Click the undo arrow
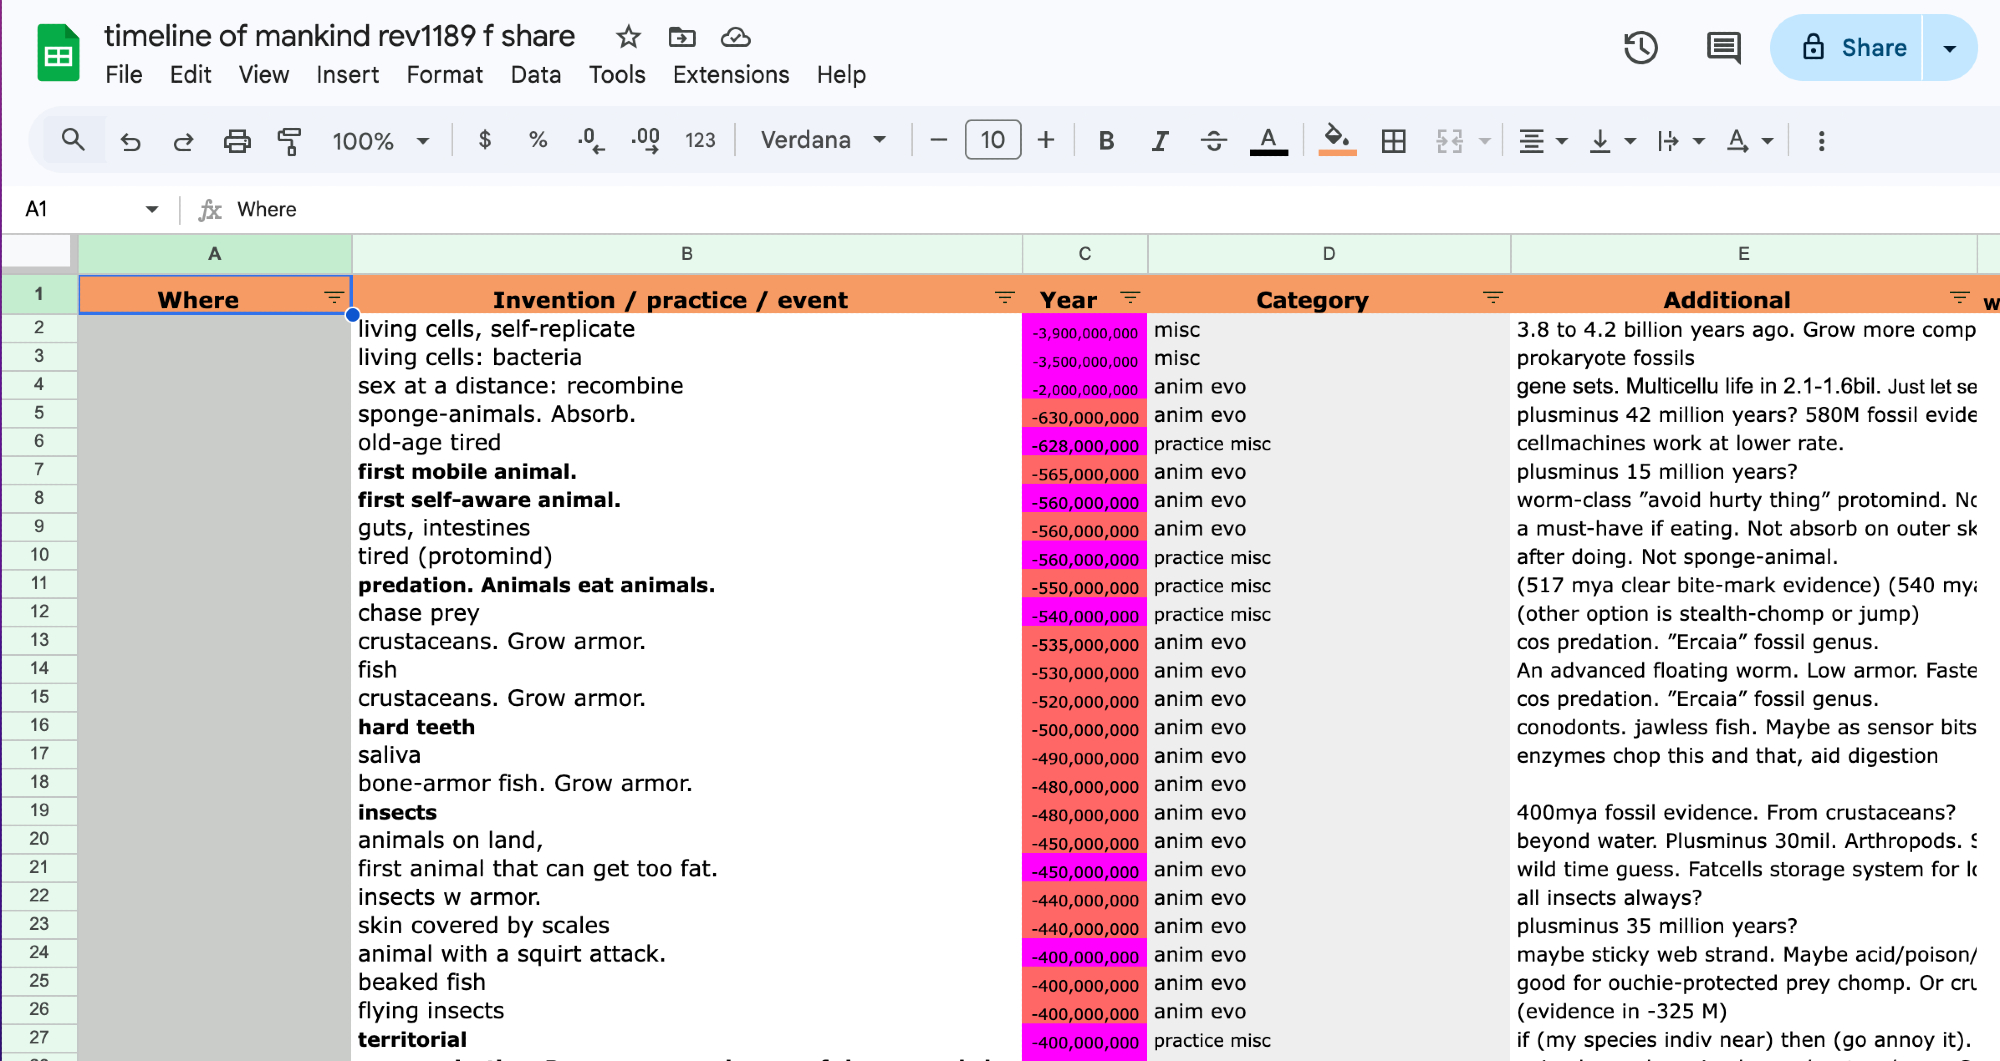This screenshot has width=2000, height=1061. click(x=131, y=141)
